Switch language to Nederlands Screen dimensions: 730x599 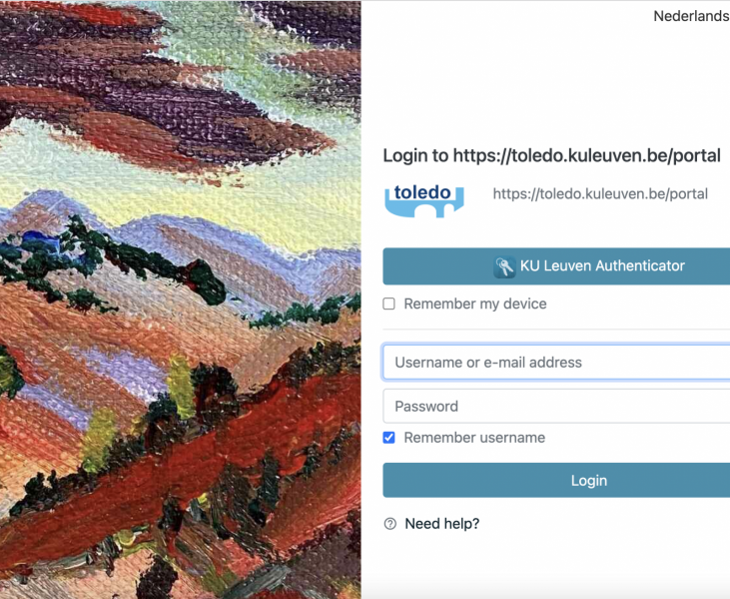pyautogui.click(x=691, y=16)
